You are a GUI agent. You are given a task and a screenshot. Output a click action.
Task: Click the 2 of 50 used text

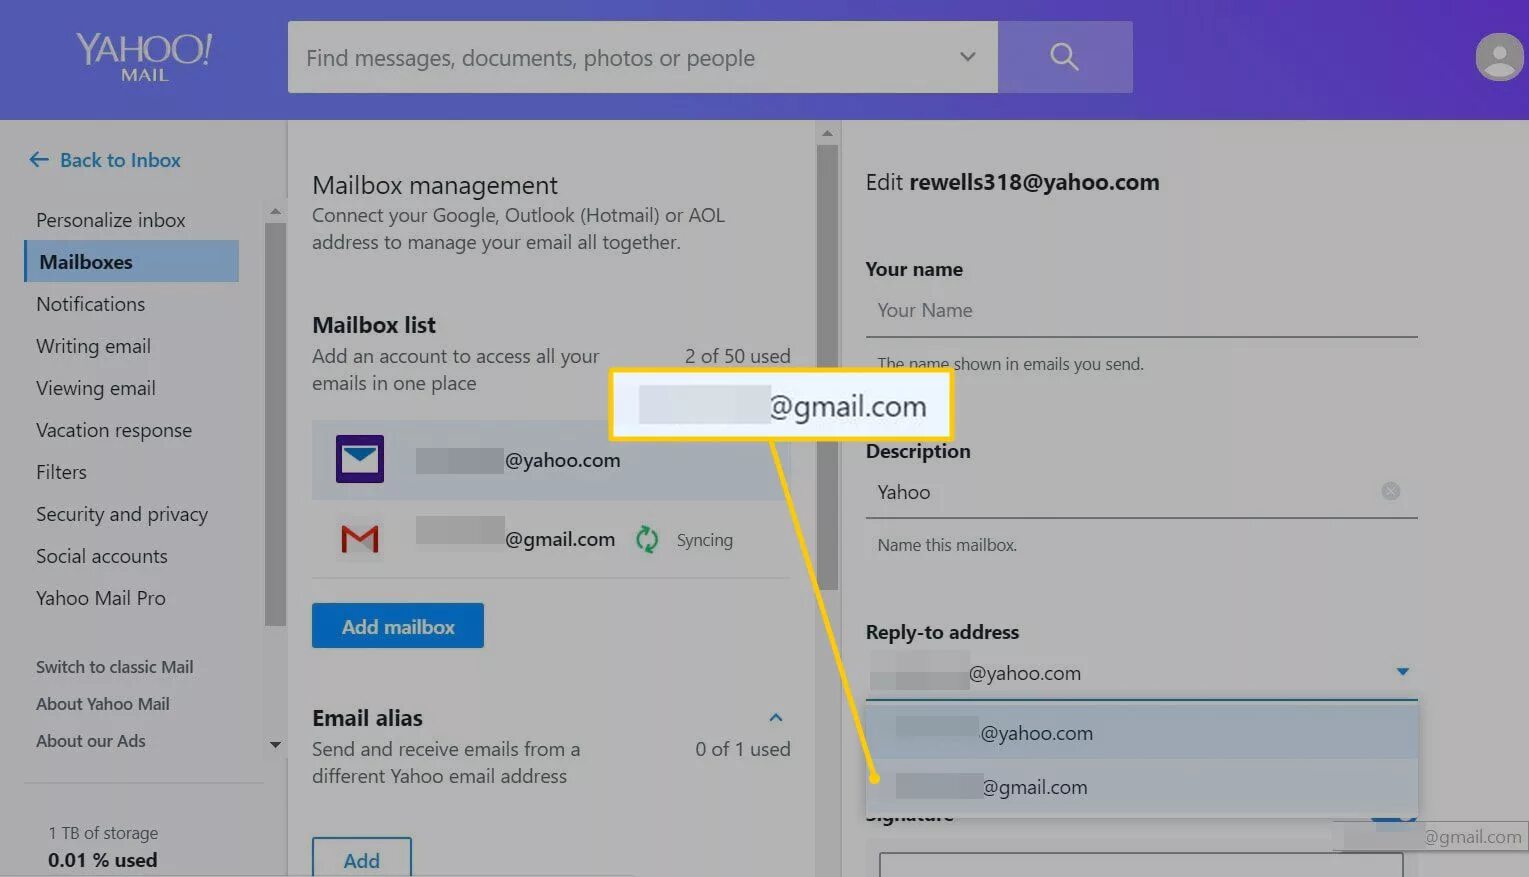click(737, 356)
